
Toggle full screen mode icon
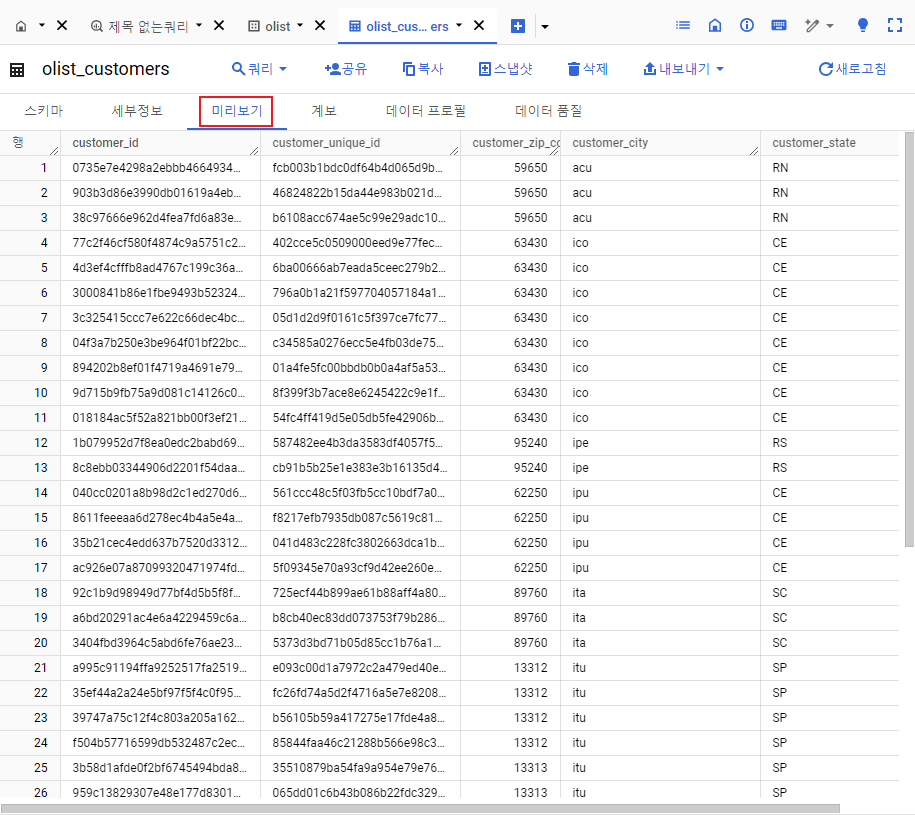click(x=895, y=25)
